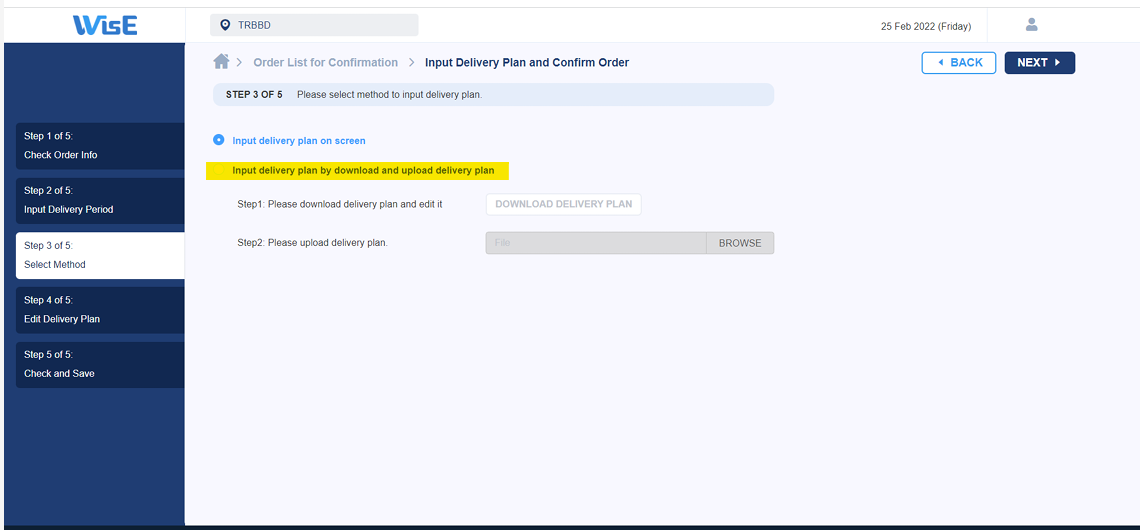Screen dimensions: 1140x530
Task: Click the location pin icon beside TRBBD
Action: [x=225, y=25]
